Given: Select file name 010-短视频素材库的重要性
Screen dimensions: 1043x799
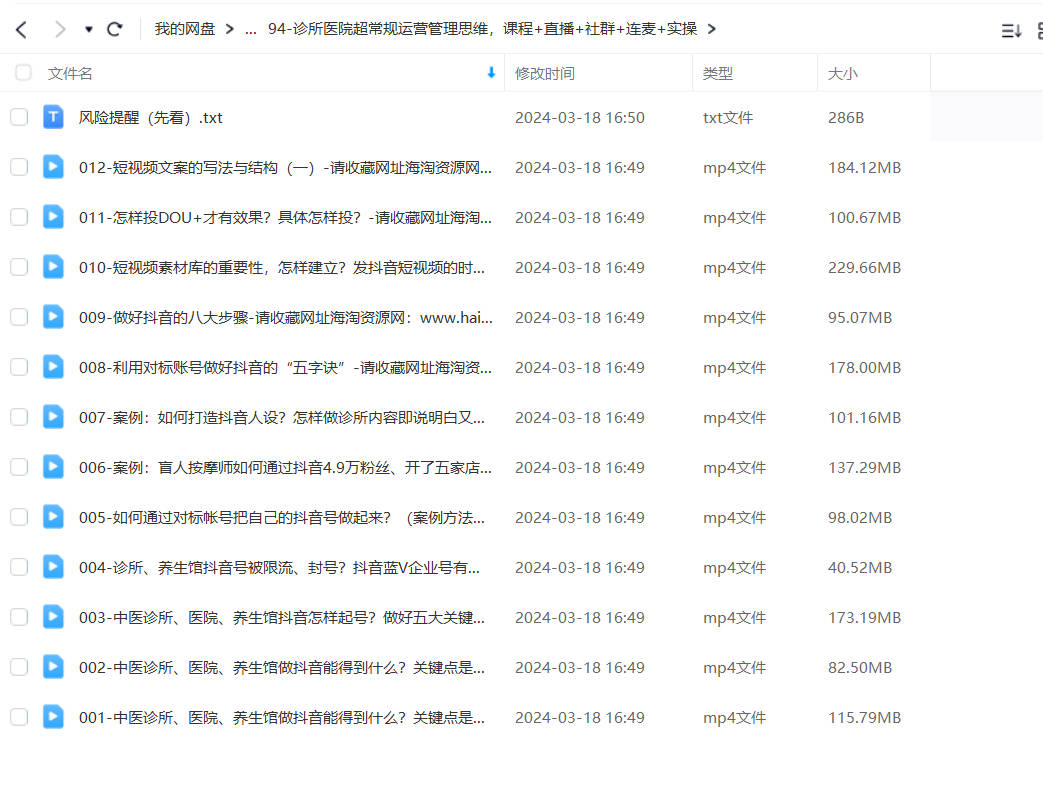Looking at the screenshot, I should tap(282, 267).
